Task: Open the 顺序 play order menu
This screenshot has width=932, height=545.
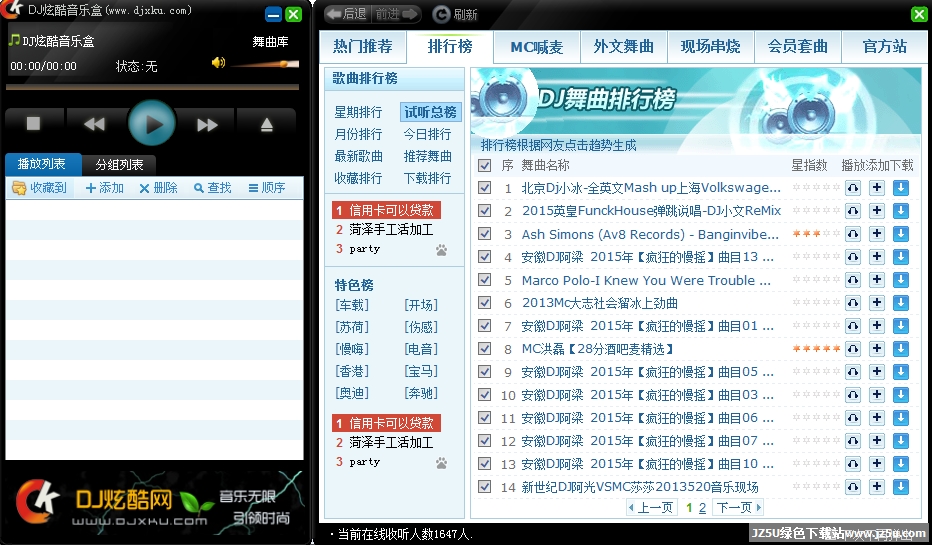Action: click(266, 188)
